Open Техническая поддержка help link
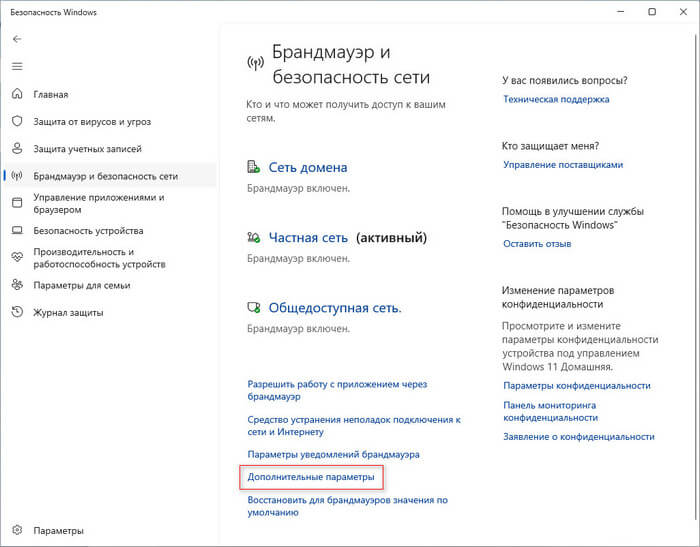 point(556,99)
